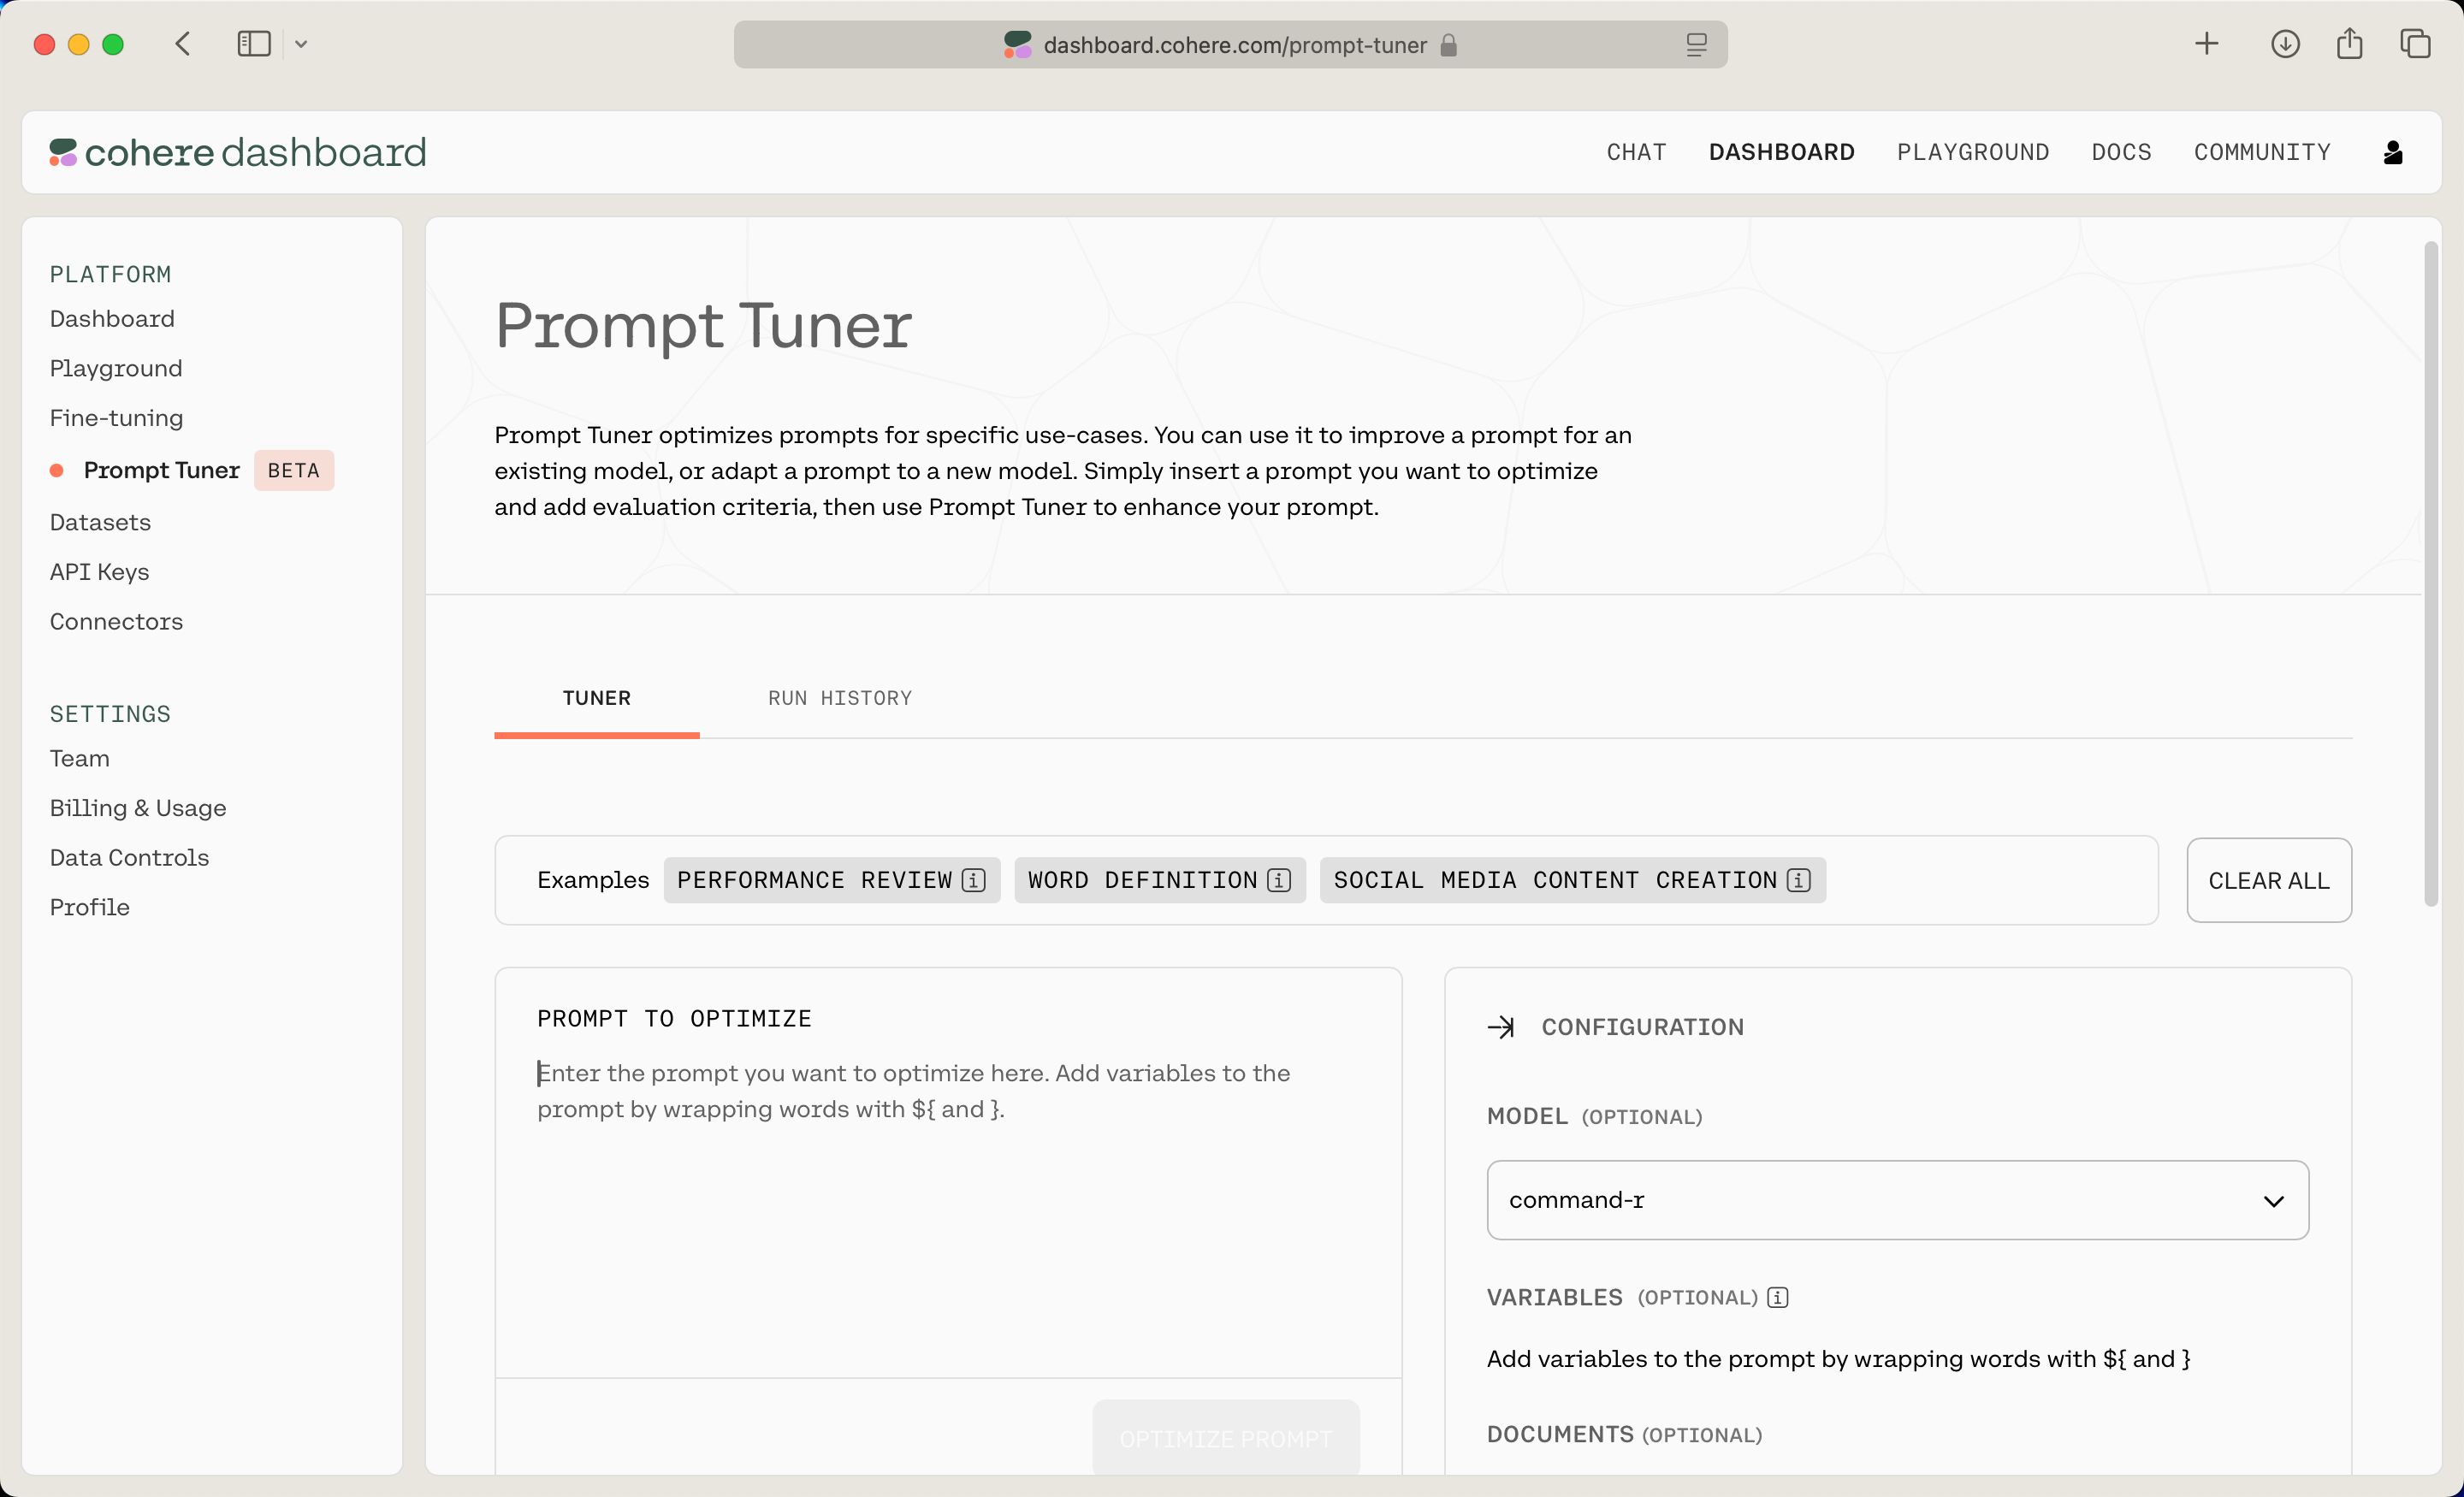Viewport: 2464px width, 1497px height.
Task: Select DASHBOARD in top navigation
Action: click(x=1781, y=152)
